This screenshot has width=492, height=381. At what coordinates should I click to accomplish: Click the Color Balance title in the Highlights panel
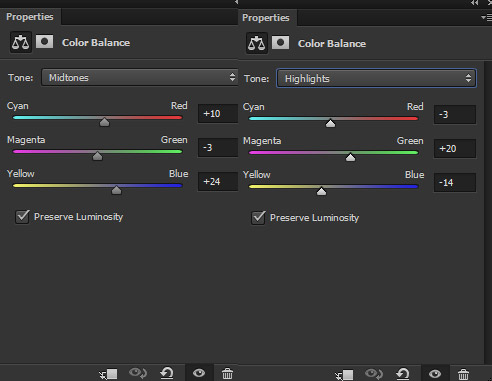(x=332, y=44)
